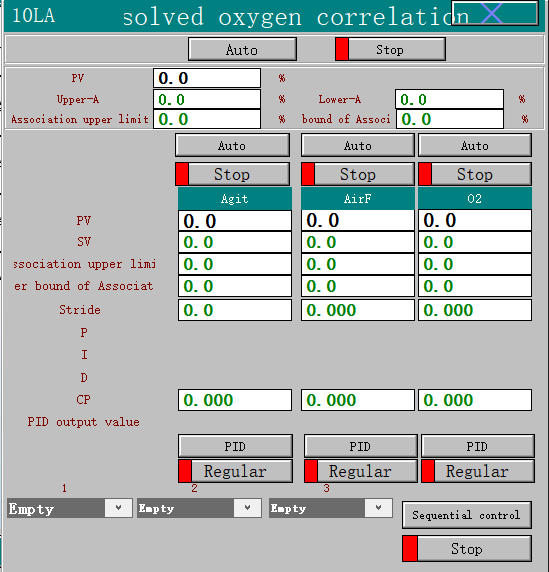Open dropdown 3 showing Empty
Image resolution: width=549 pixels, height=572 pixels.
(x=330, y=508)
